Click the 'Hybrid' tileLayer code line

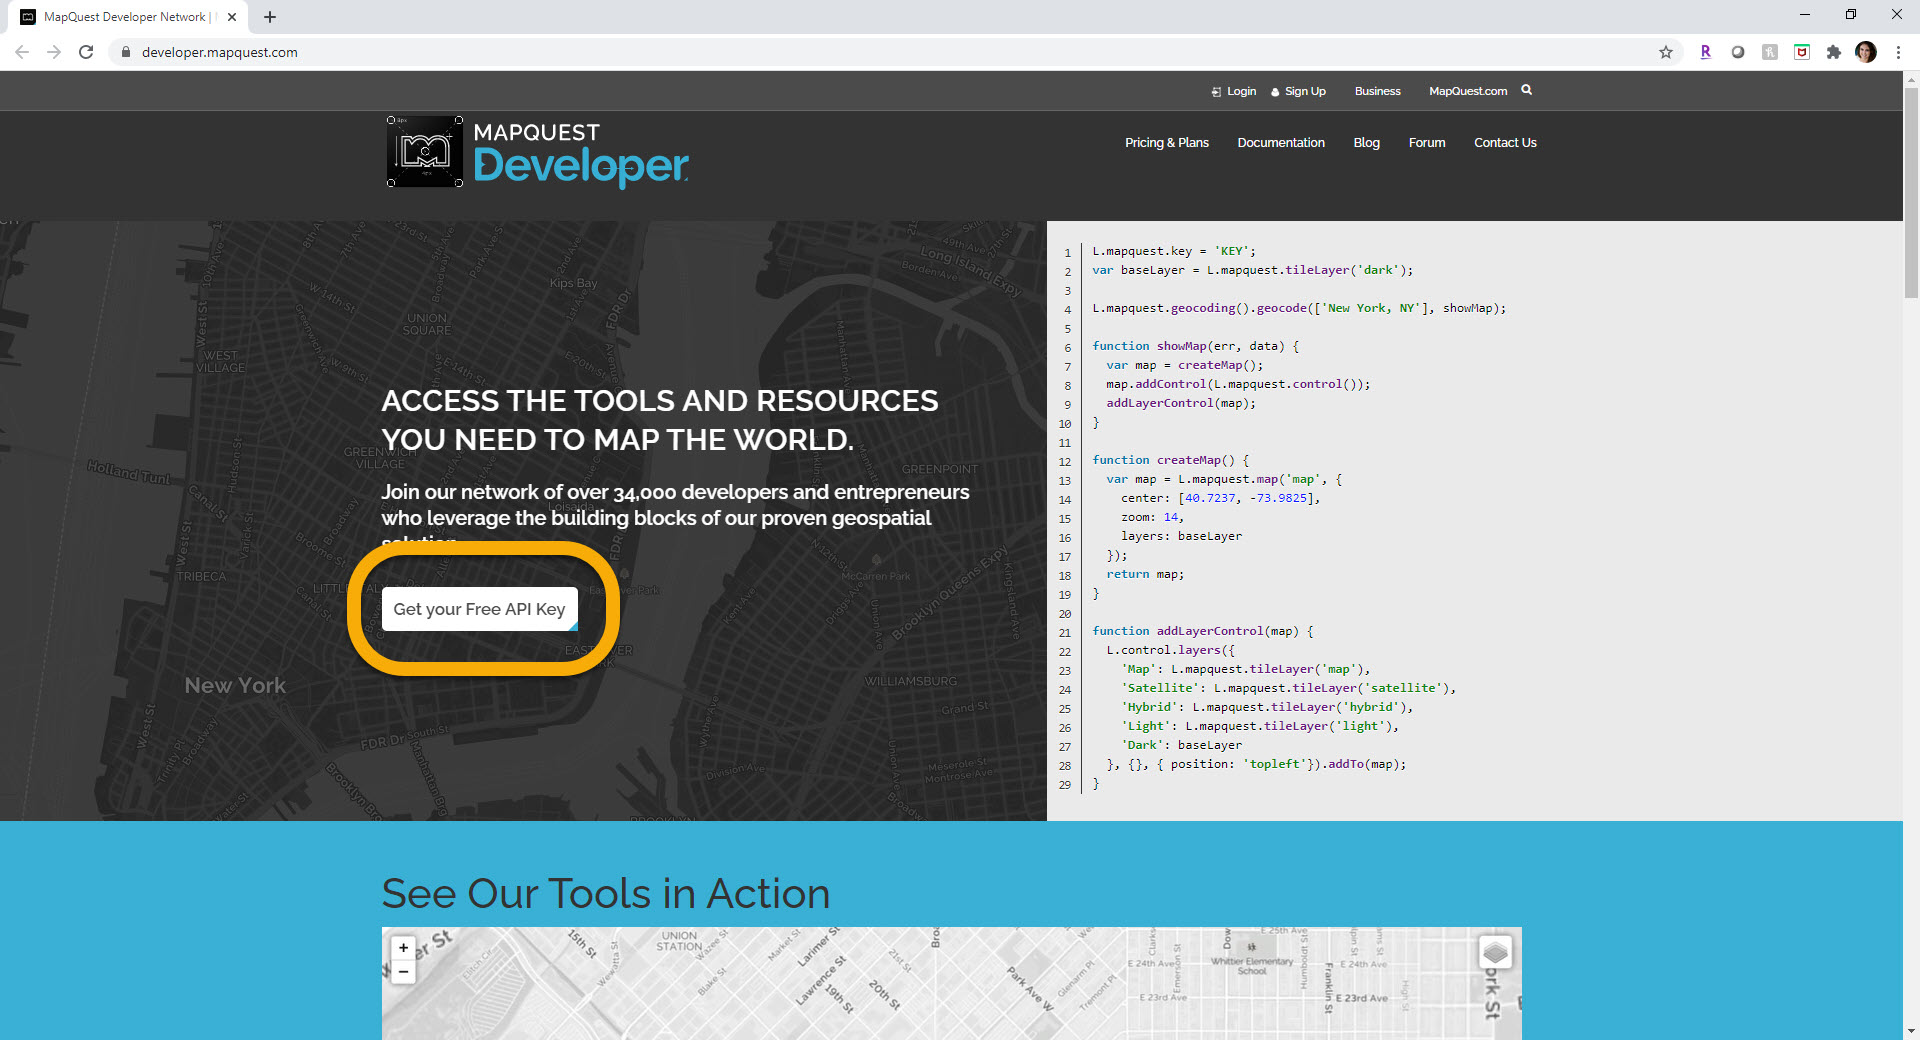tap(1268, 707)
